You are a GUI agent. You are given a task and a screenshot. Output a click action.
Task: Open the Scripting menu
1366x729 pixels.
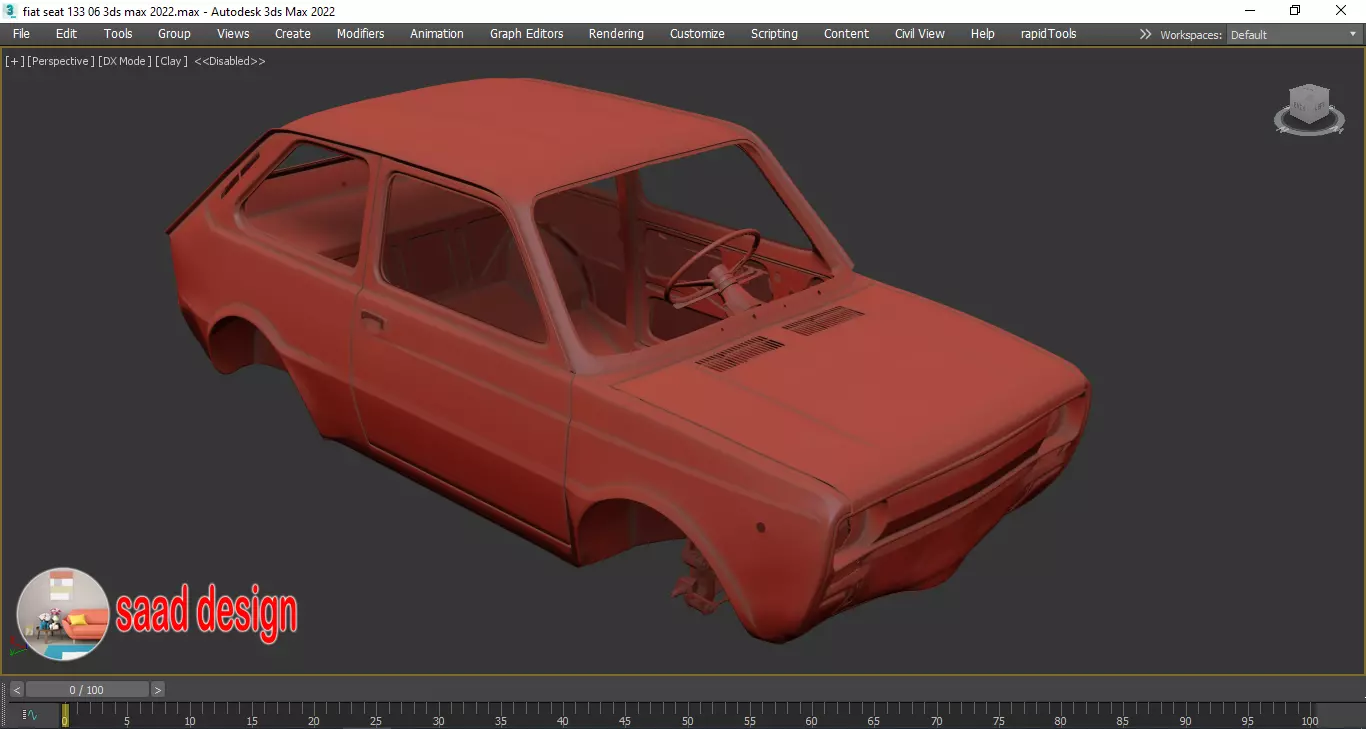click(x=774, y=34)
